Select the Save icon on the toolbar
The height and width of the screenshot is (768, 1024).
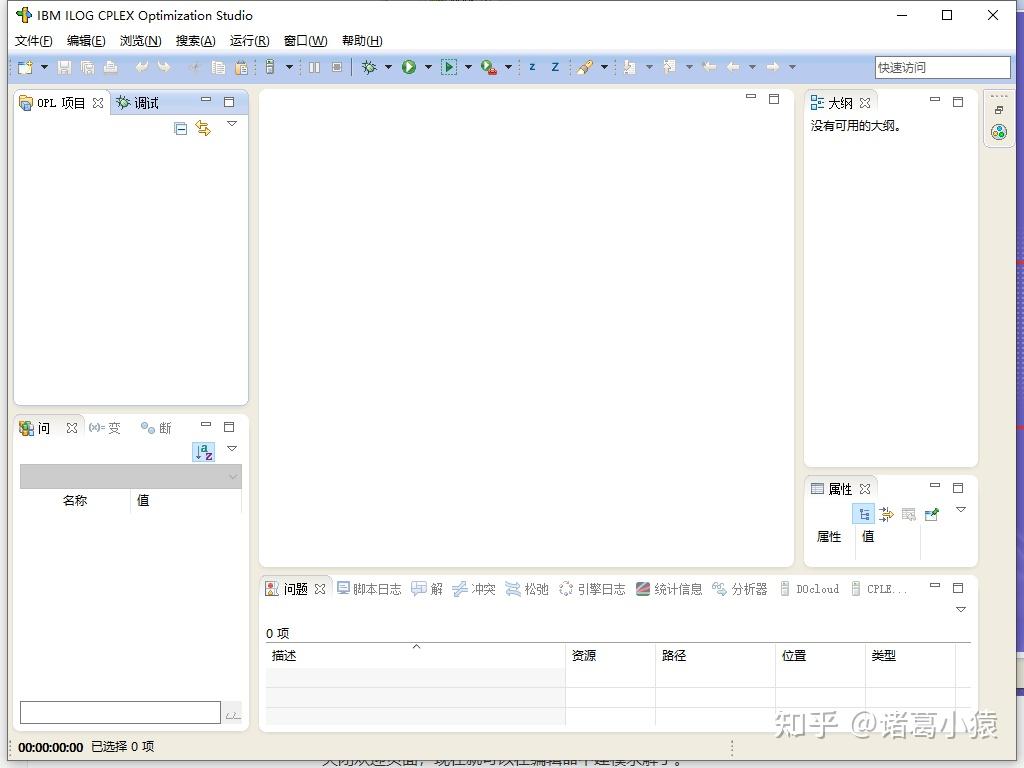(63, 67)
